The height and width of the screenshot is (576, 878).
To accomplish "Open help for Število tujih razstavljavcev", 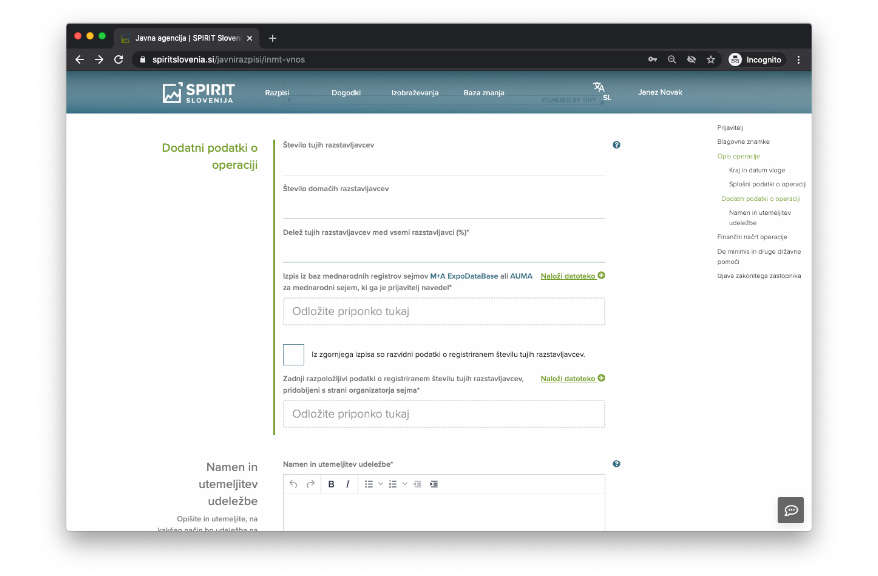I will point(616,145).
